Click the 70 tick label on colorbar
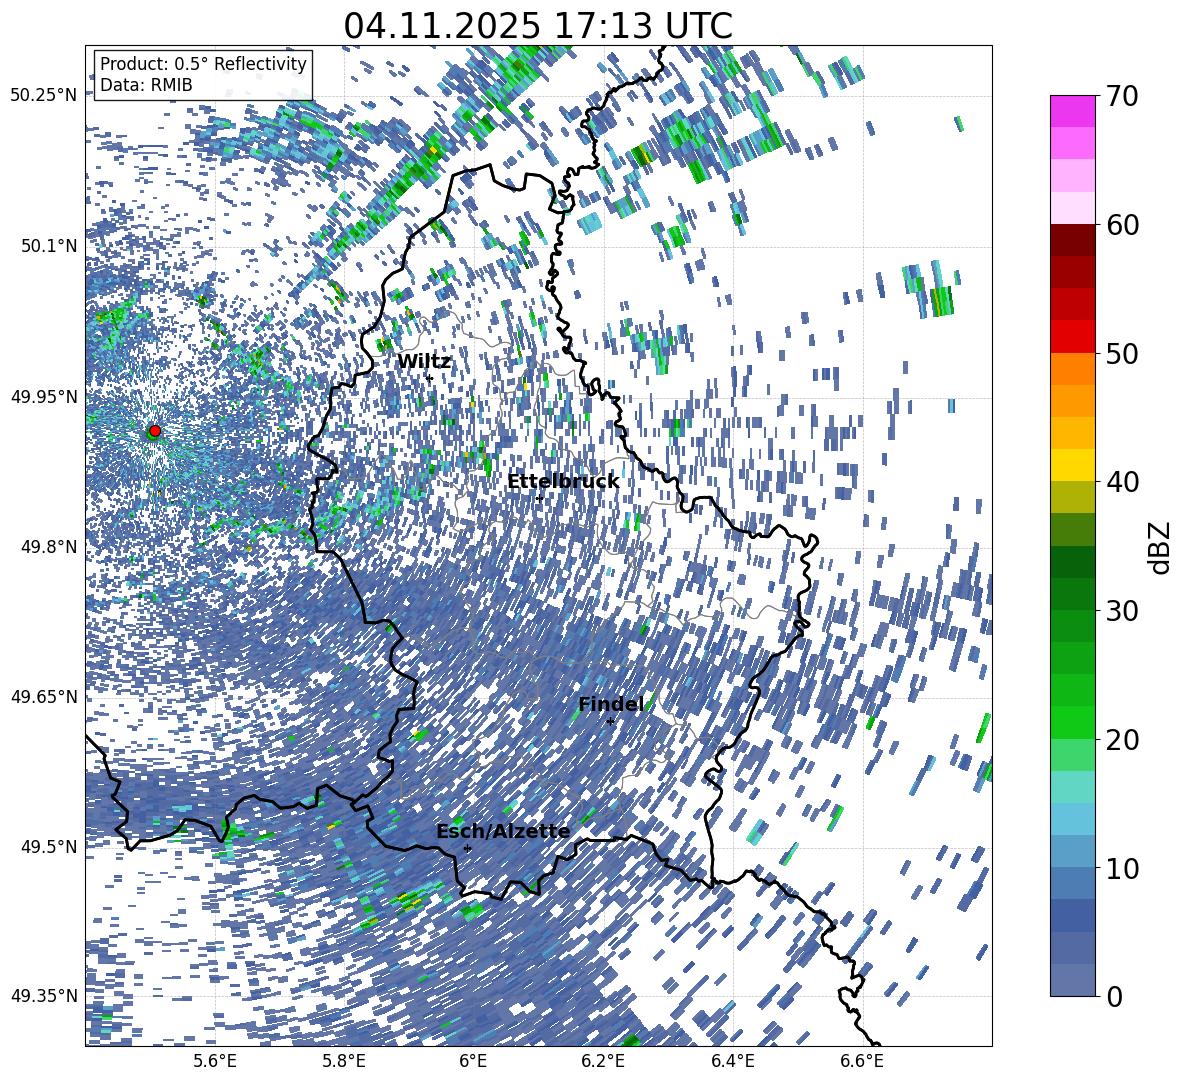 (1121, 96)
